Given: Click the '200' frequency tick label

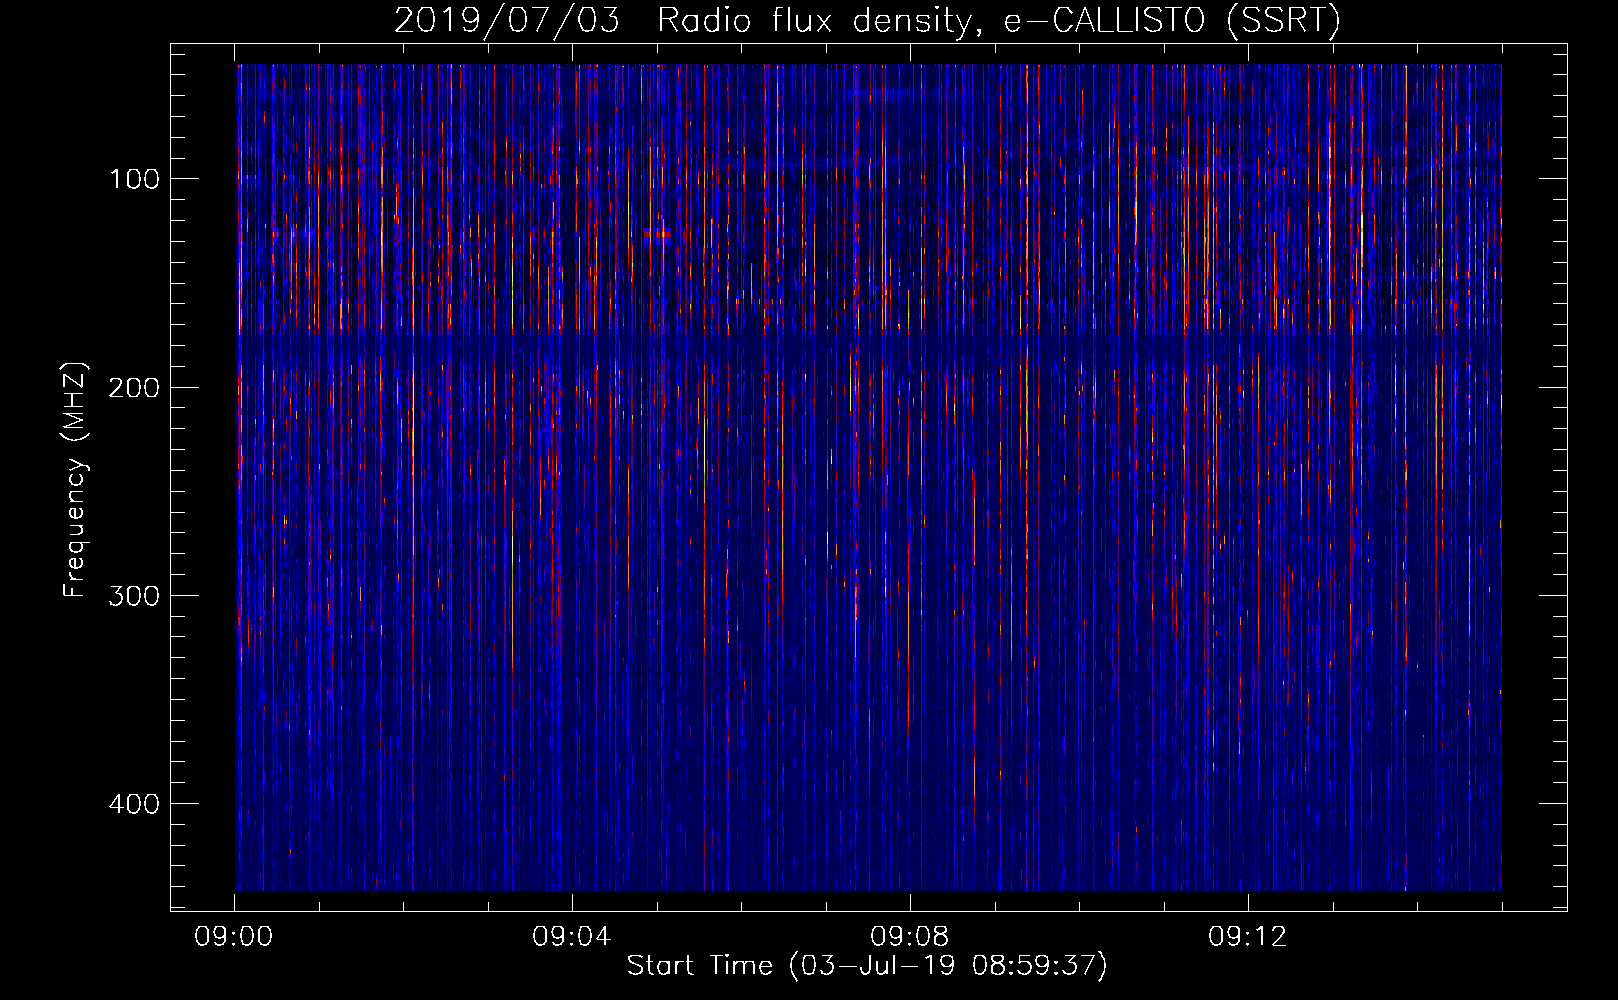Looking at the screenshot, I should 134,387.
